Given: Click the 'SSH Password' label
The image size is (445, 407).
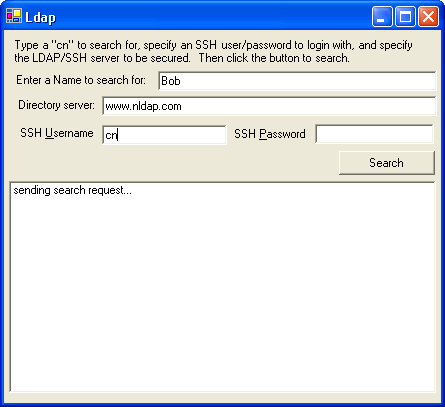Looking at the screenshot, I should pos(270,134).
